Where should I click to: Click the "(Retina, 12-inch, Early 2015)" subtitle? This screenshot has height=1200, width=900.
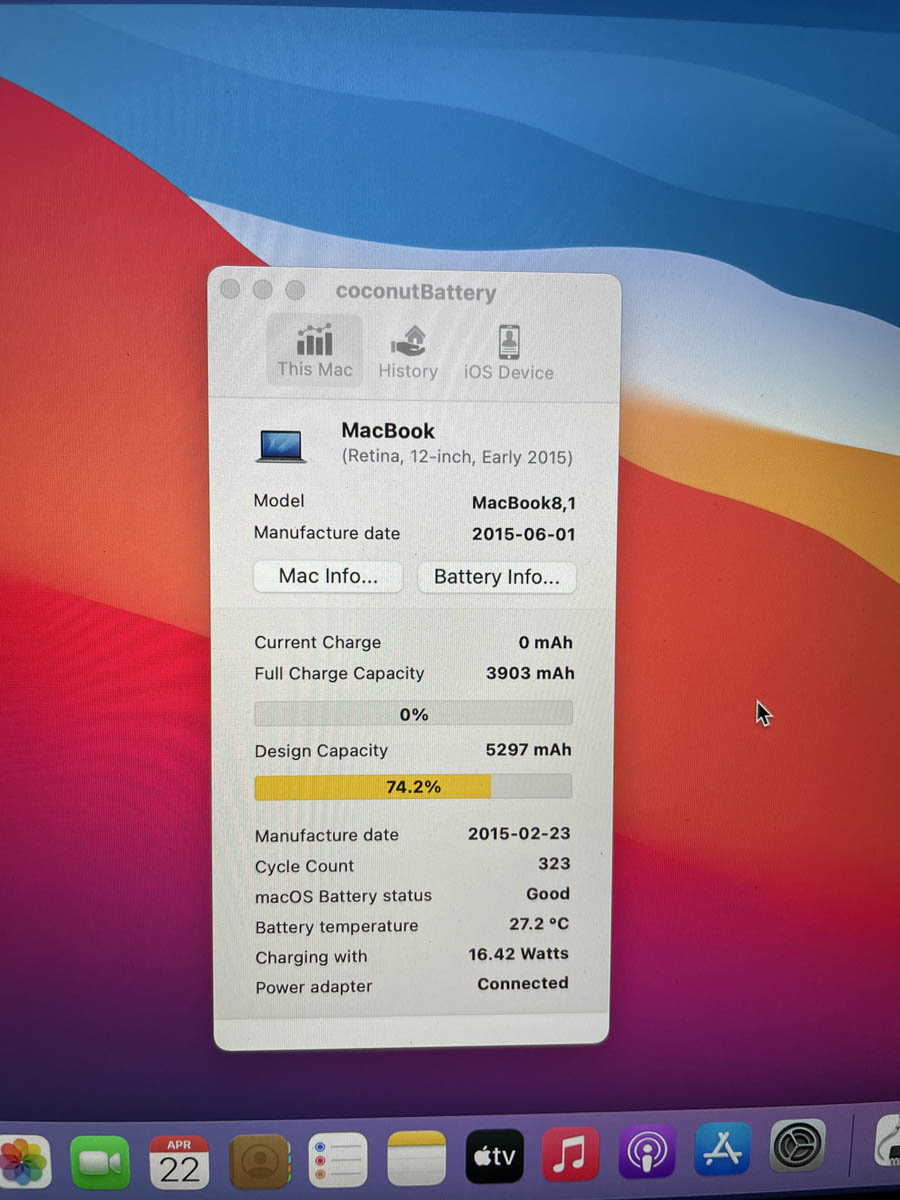click(457, 457)
